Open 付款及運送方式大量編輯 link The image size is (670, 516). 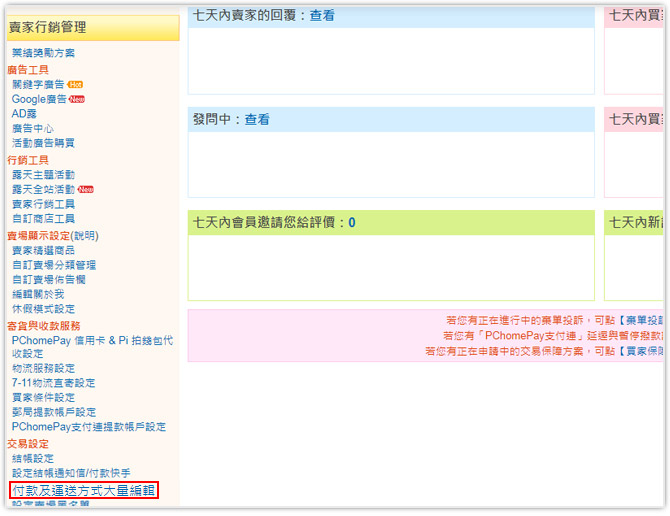click(x=83, y=490)
